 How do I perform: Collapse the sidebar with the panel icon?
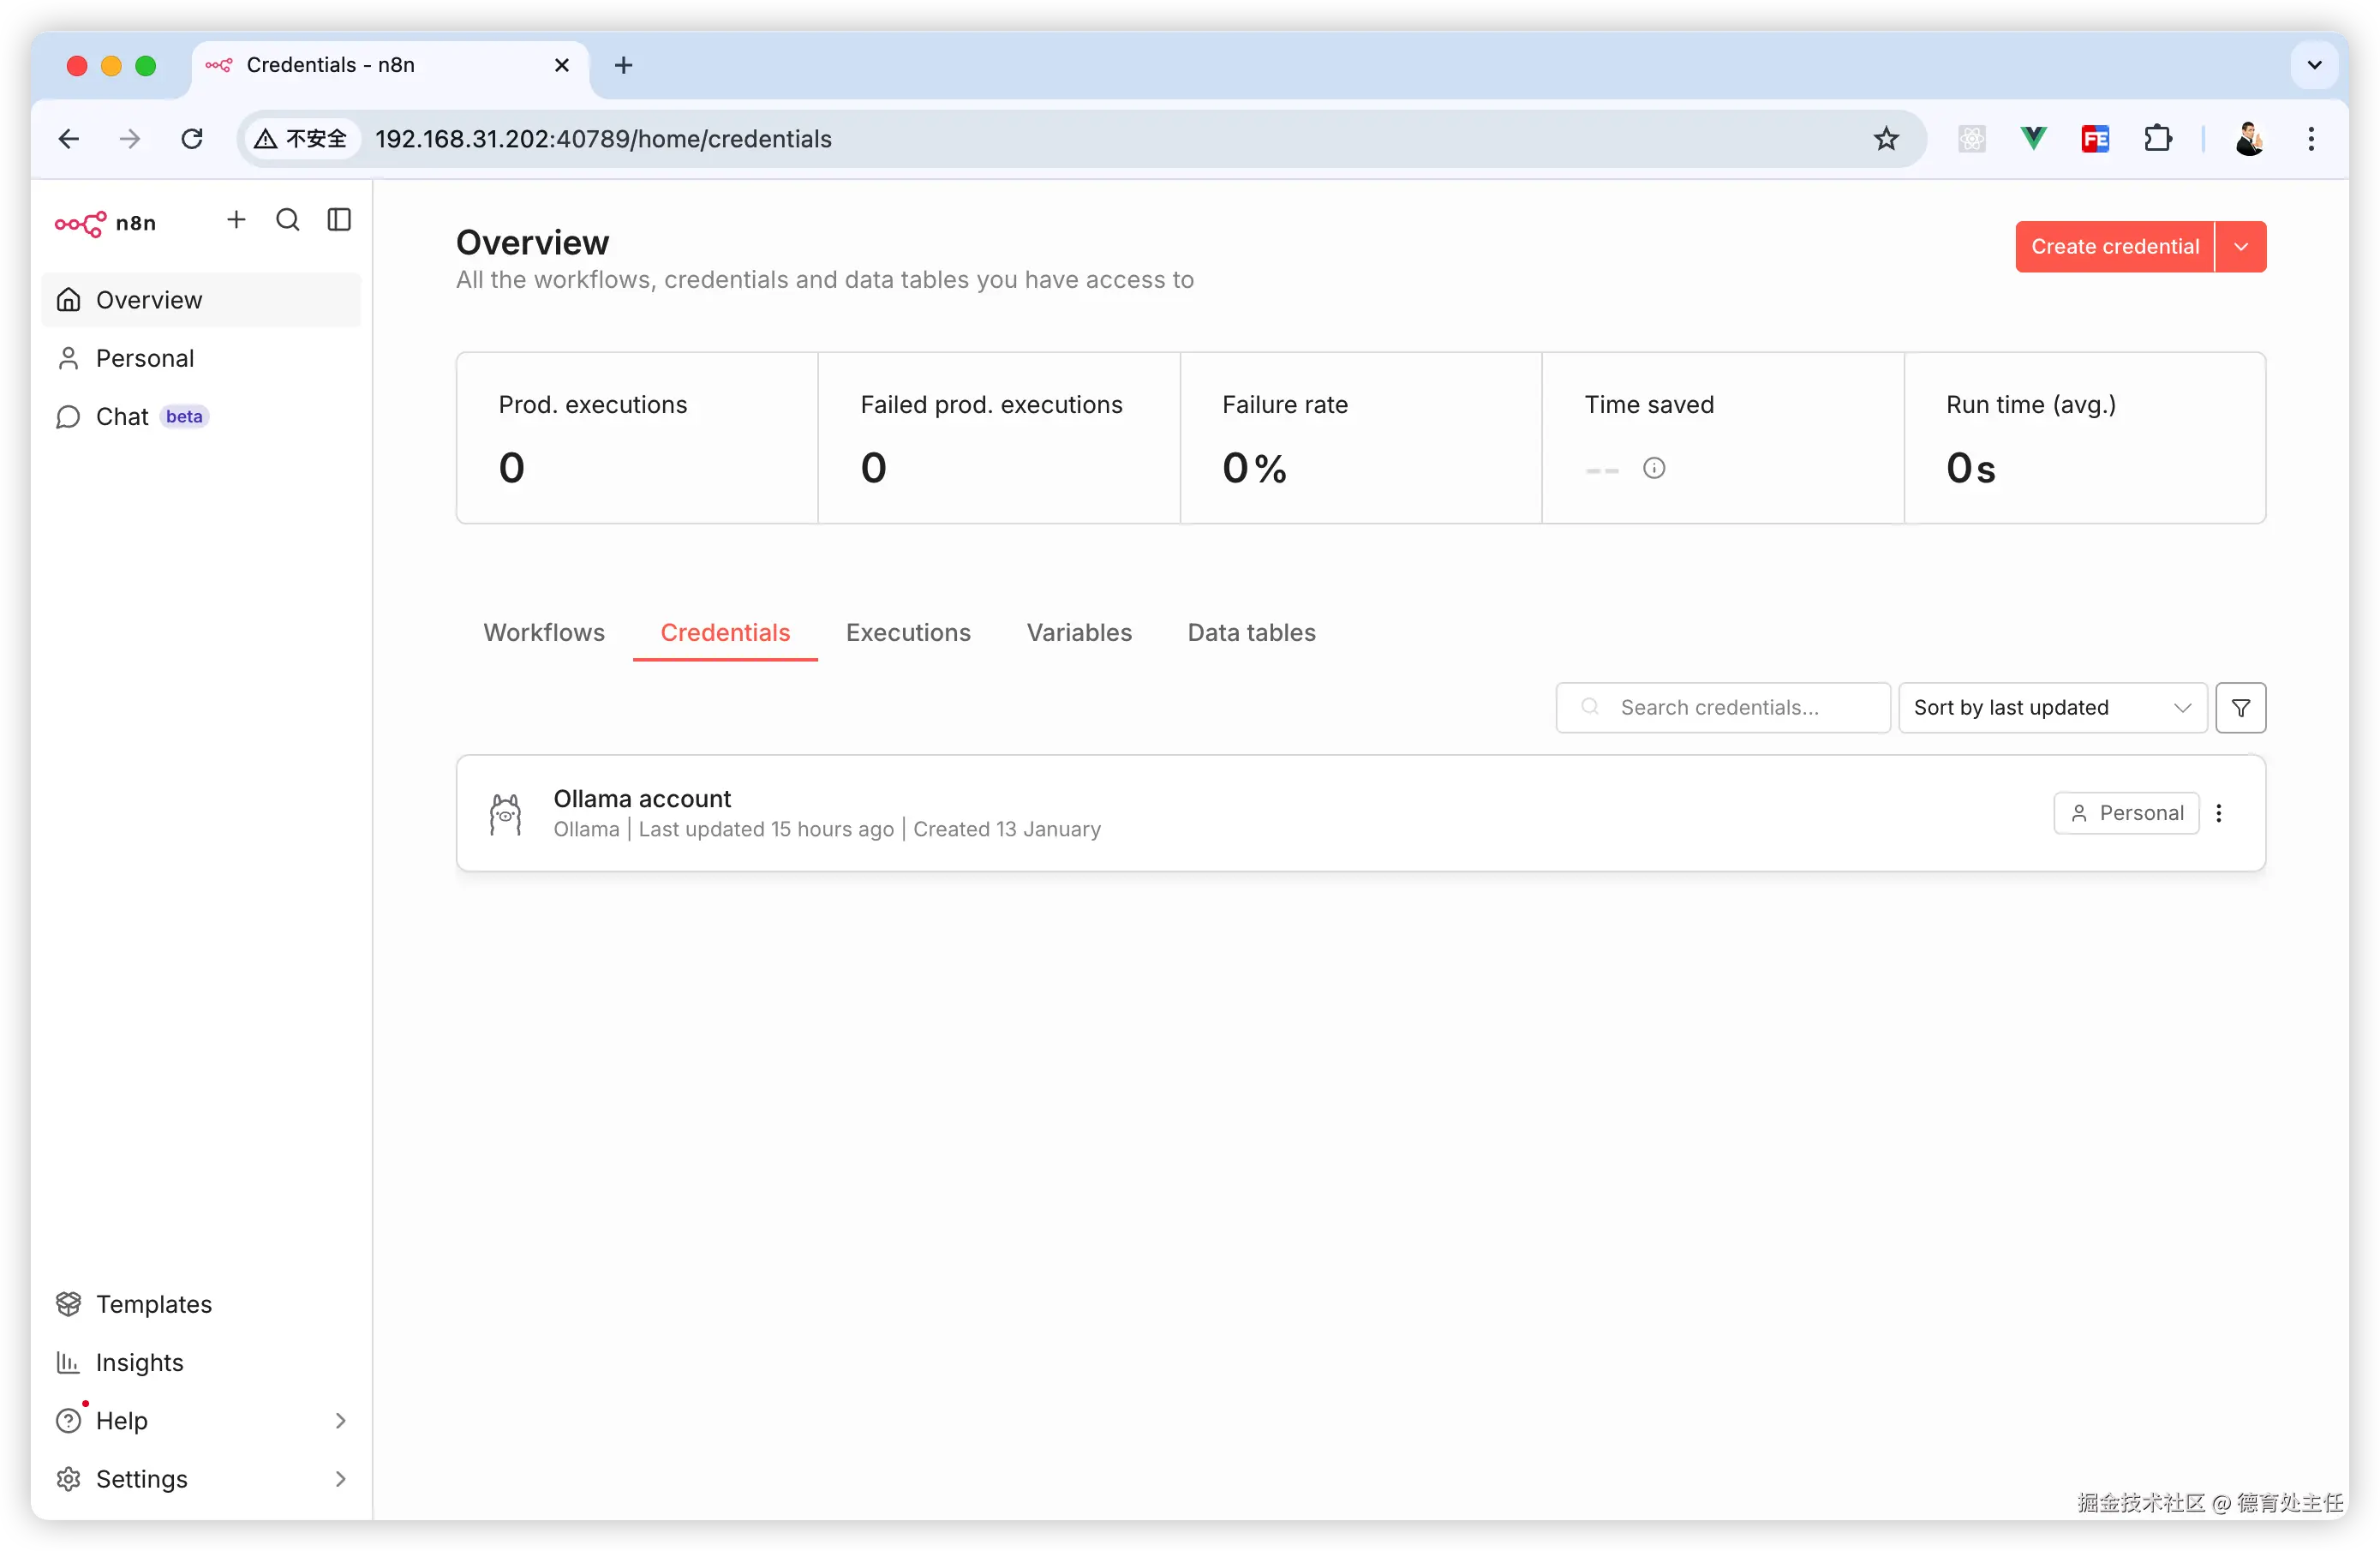coord(339,220)
